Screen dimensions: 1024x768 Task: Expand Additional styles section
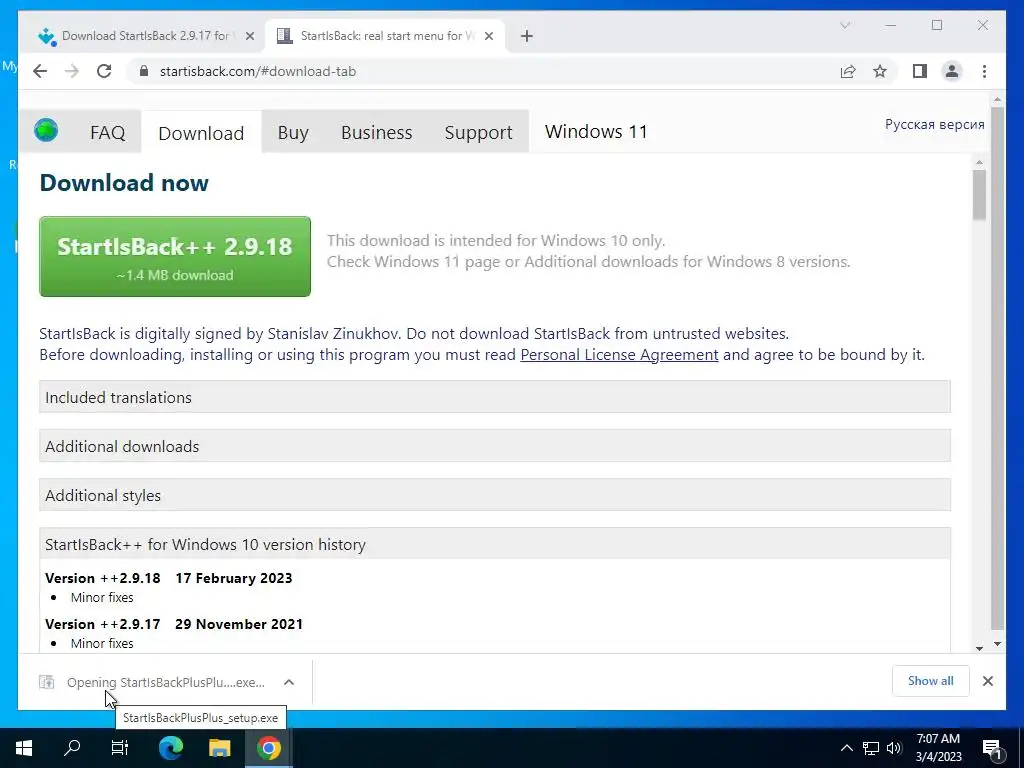(x=494, y=495)
